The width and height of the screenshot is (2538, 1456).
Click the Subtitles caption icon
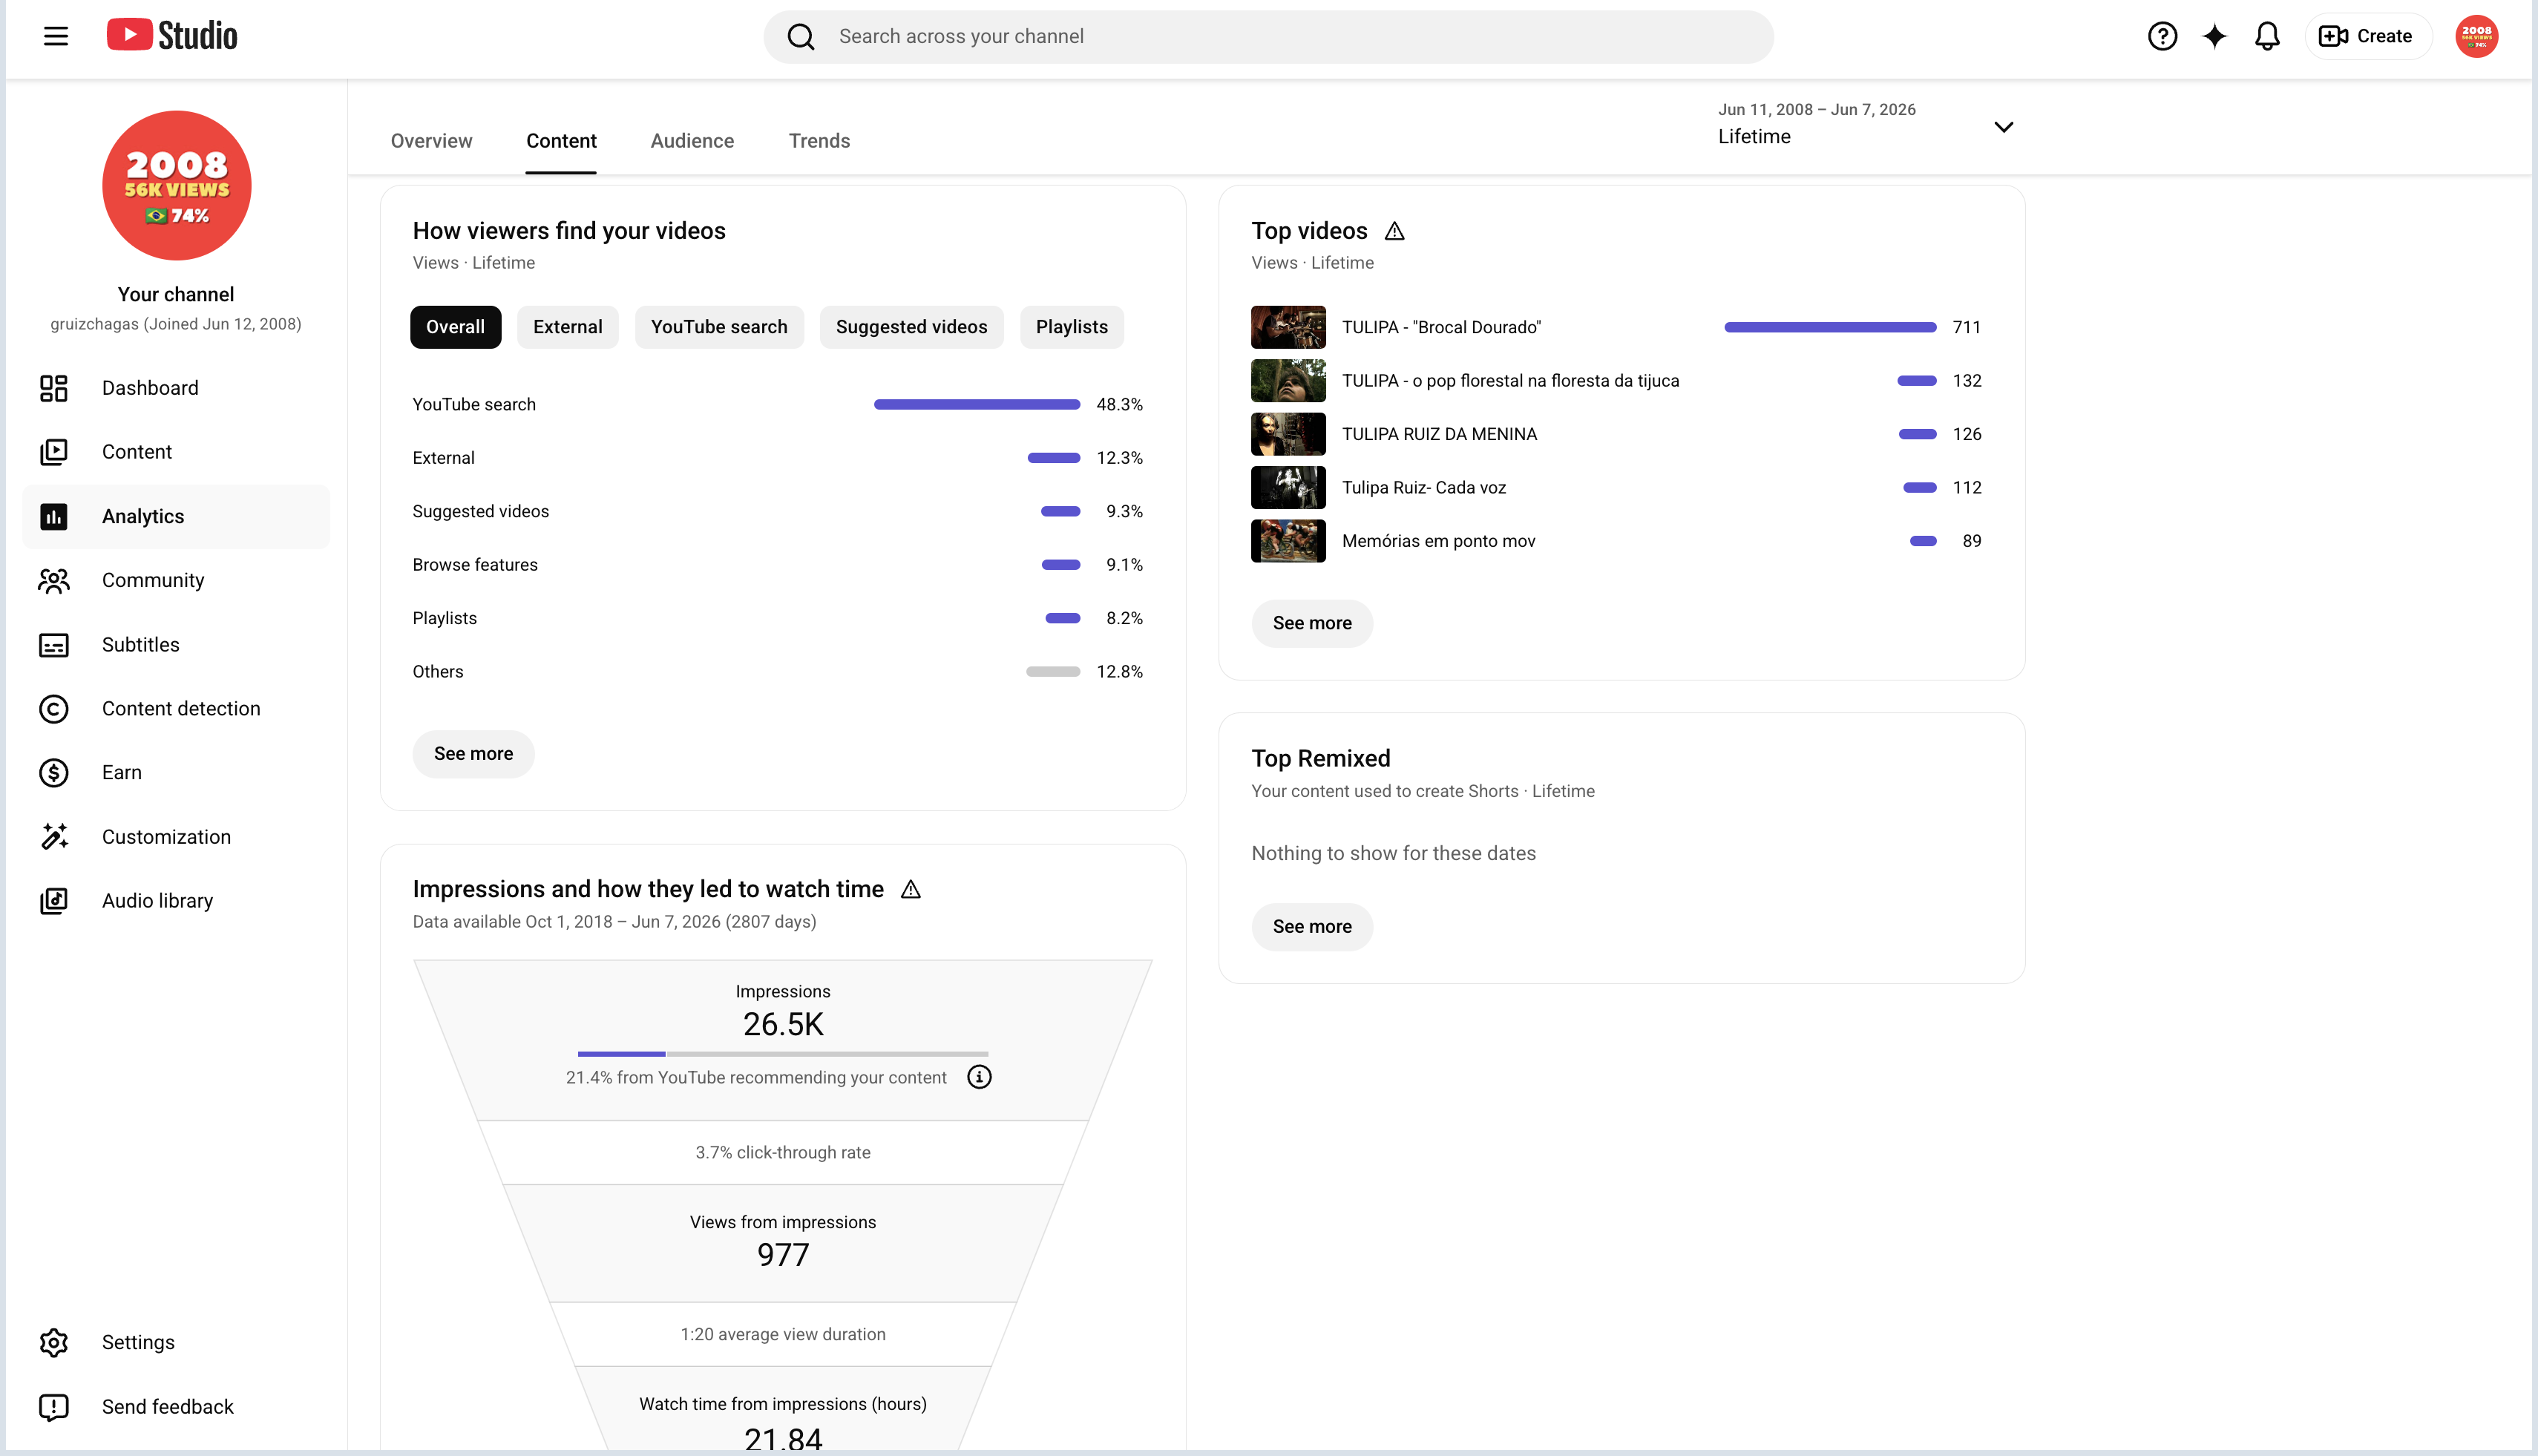pos(54,645)
